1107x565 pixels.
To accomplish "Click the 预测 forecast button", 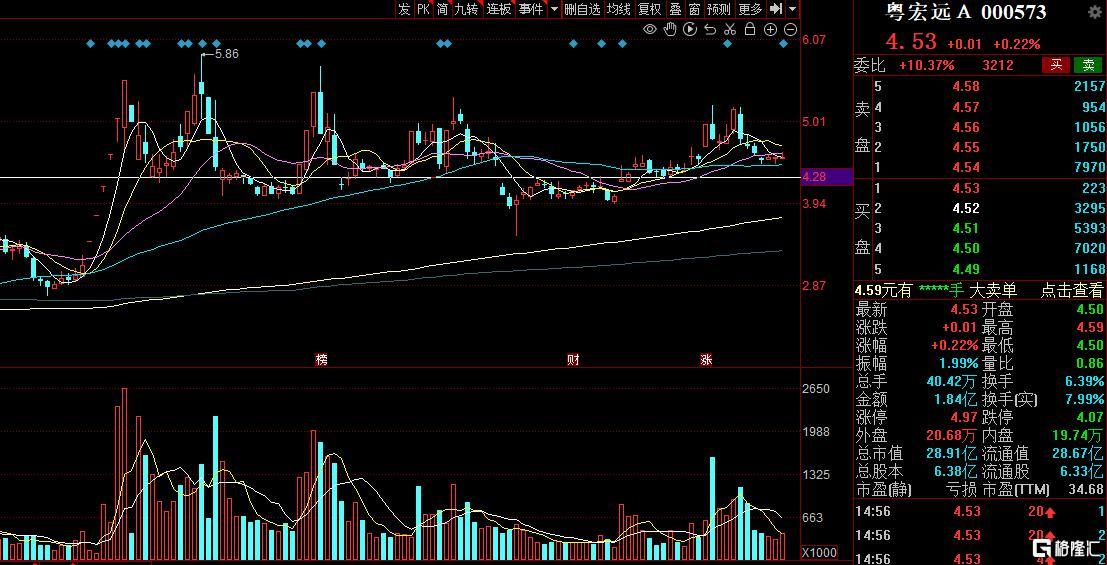I will 719,8.
